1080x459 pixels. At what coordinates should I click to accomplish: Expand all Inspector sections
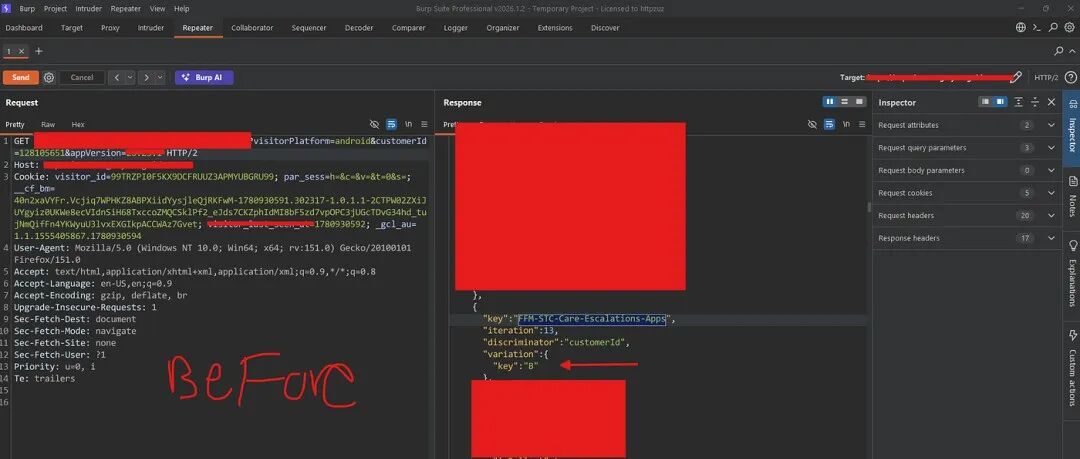[x=1019, y=102]
